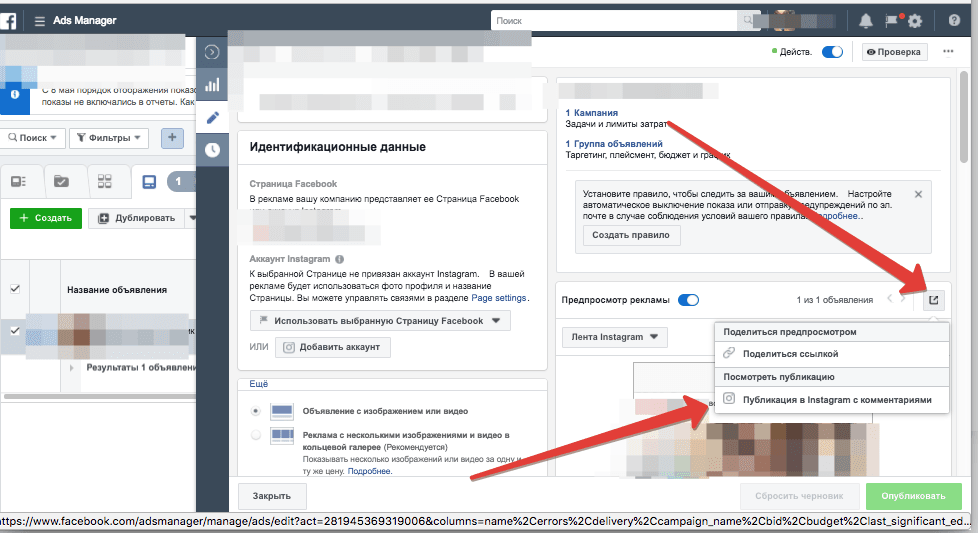Dismiss the rule suggestion notice

coord(918,194)
